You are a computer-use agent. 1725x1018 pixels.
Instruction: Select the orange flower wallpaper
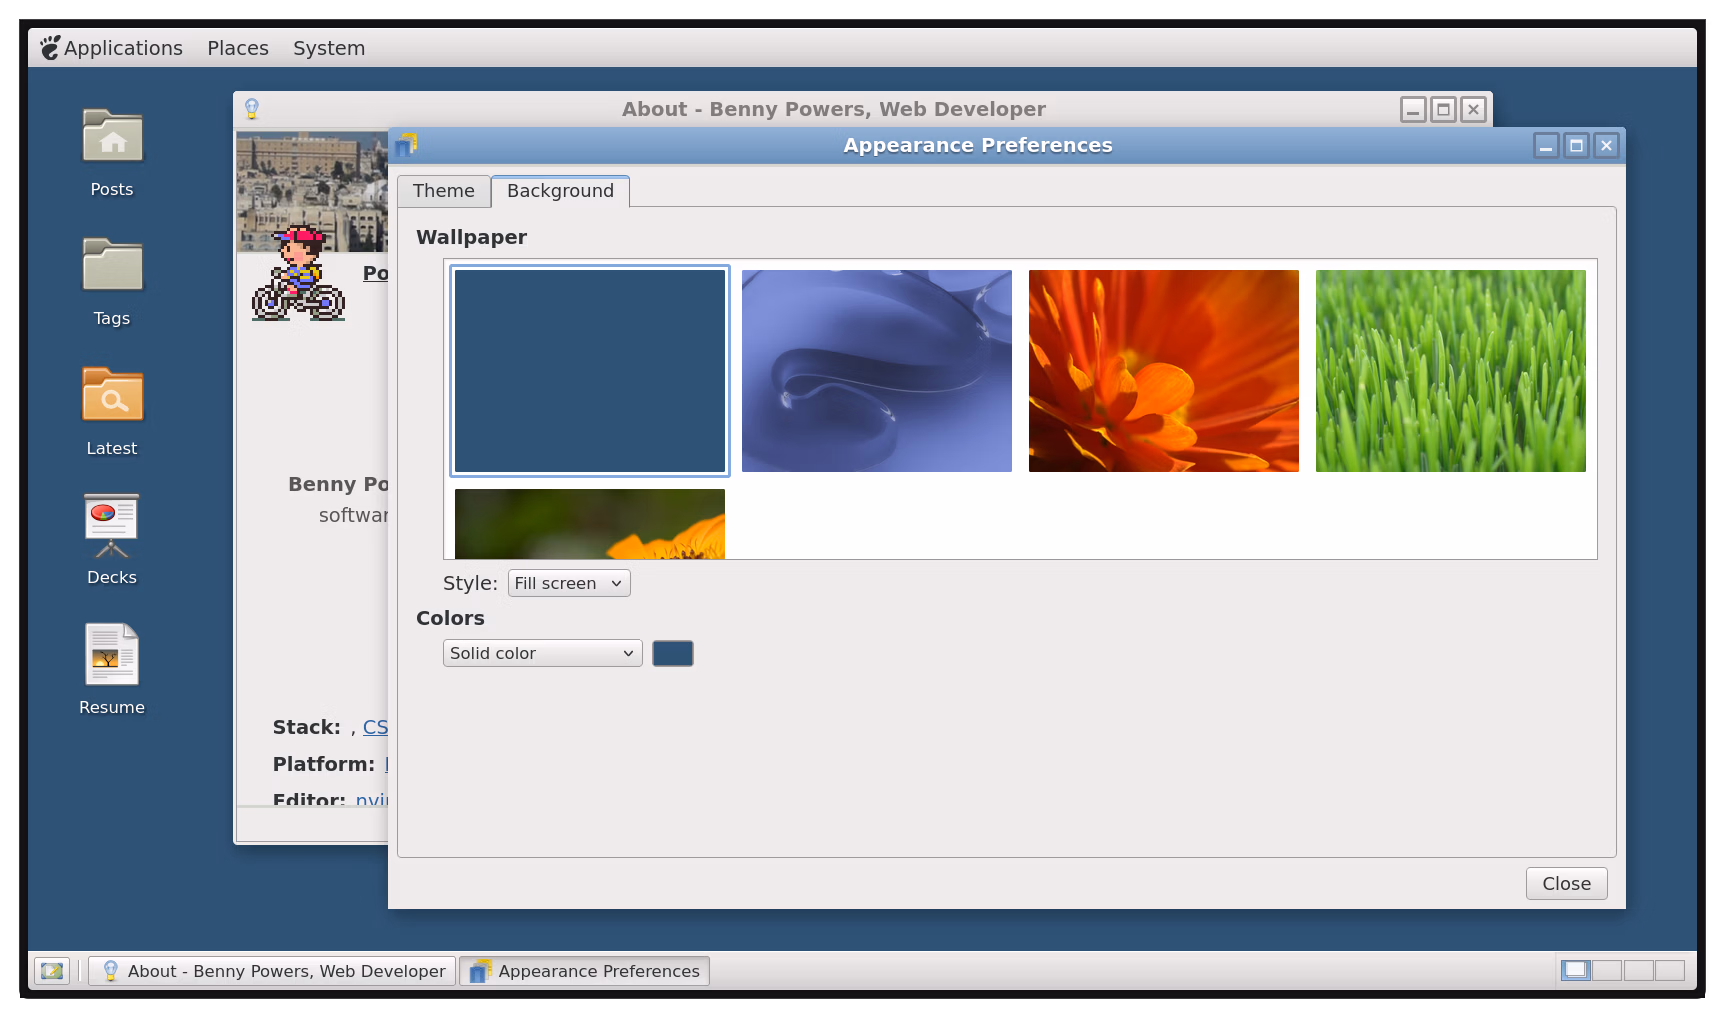1163,371
